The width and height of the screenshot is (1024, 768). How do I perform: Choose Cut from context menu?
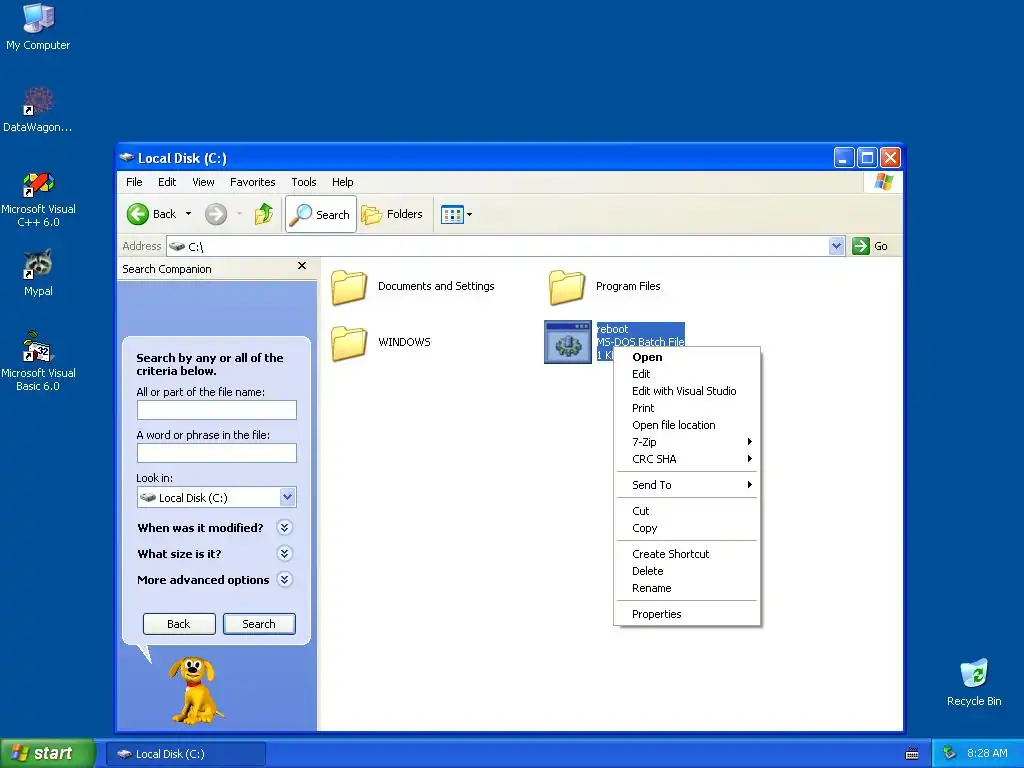[687, 511]
